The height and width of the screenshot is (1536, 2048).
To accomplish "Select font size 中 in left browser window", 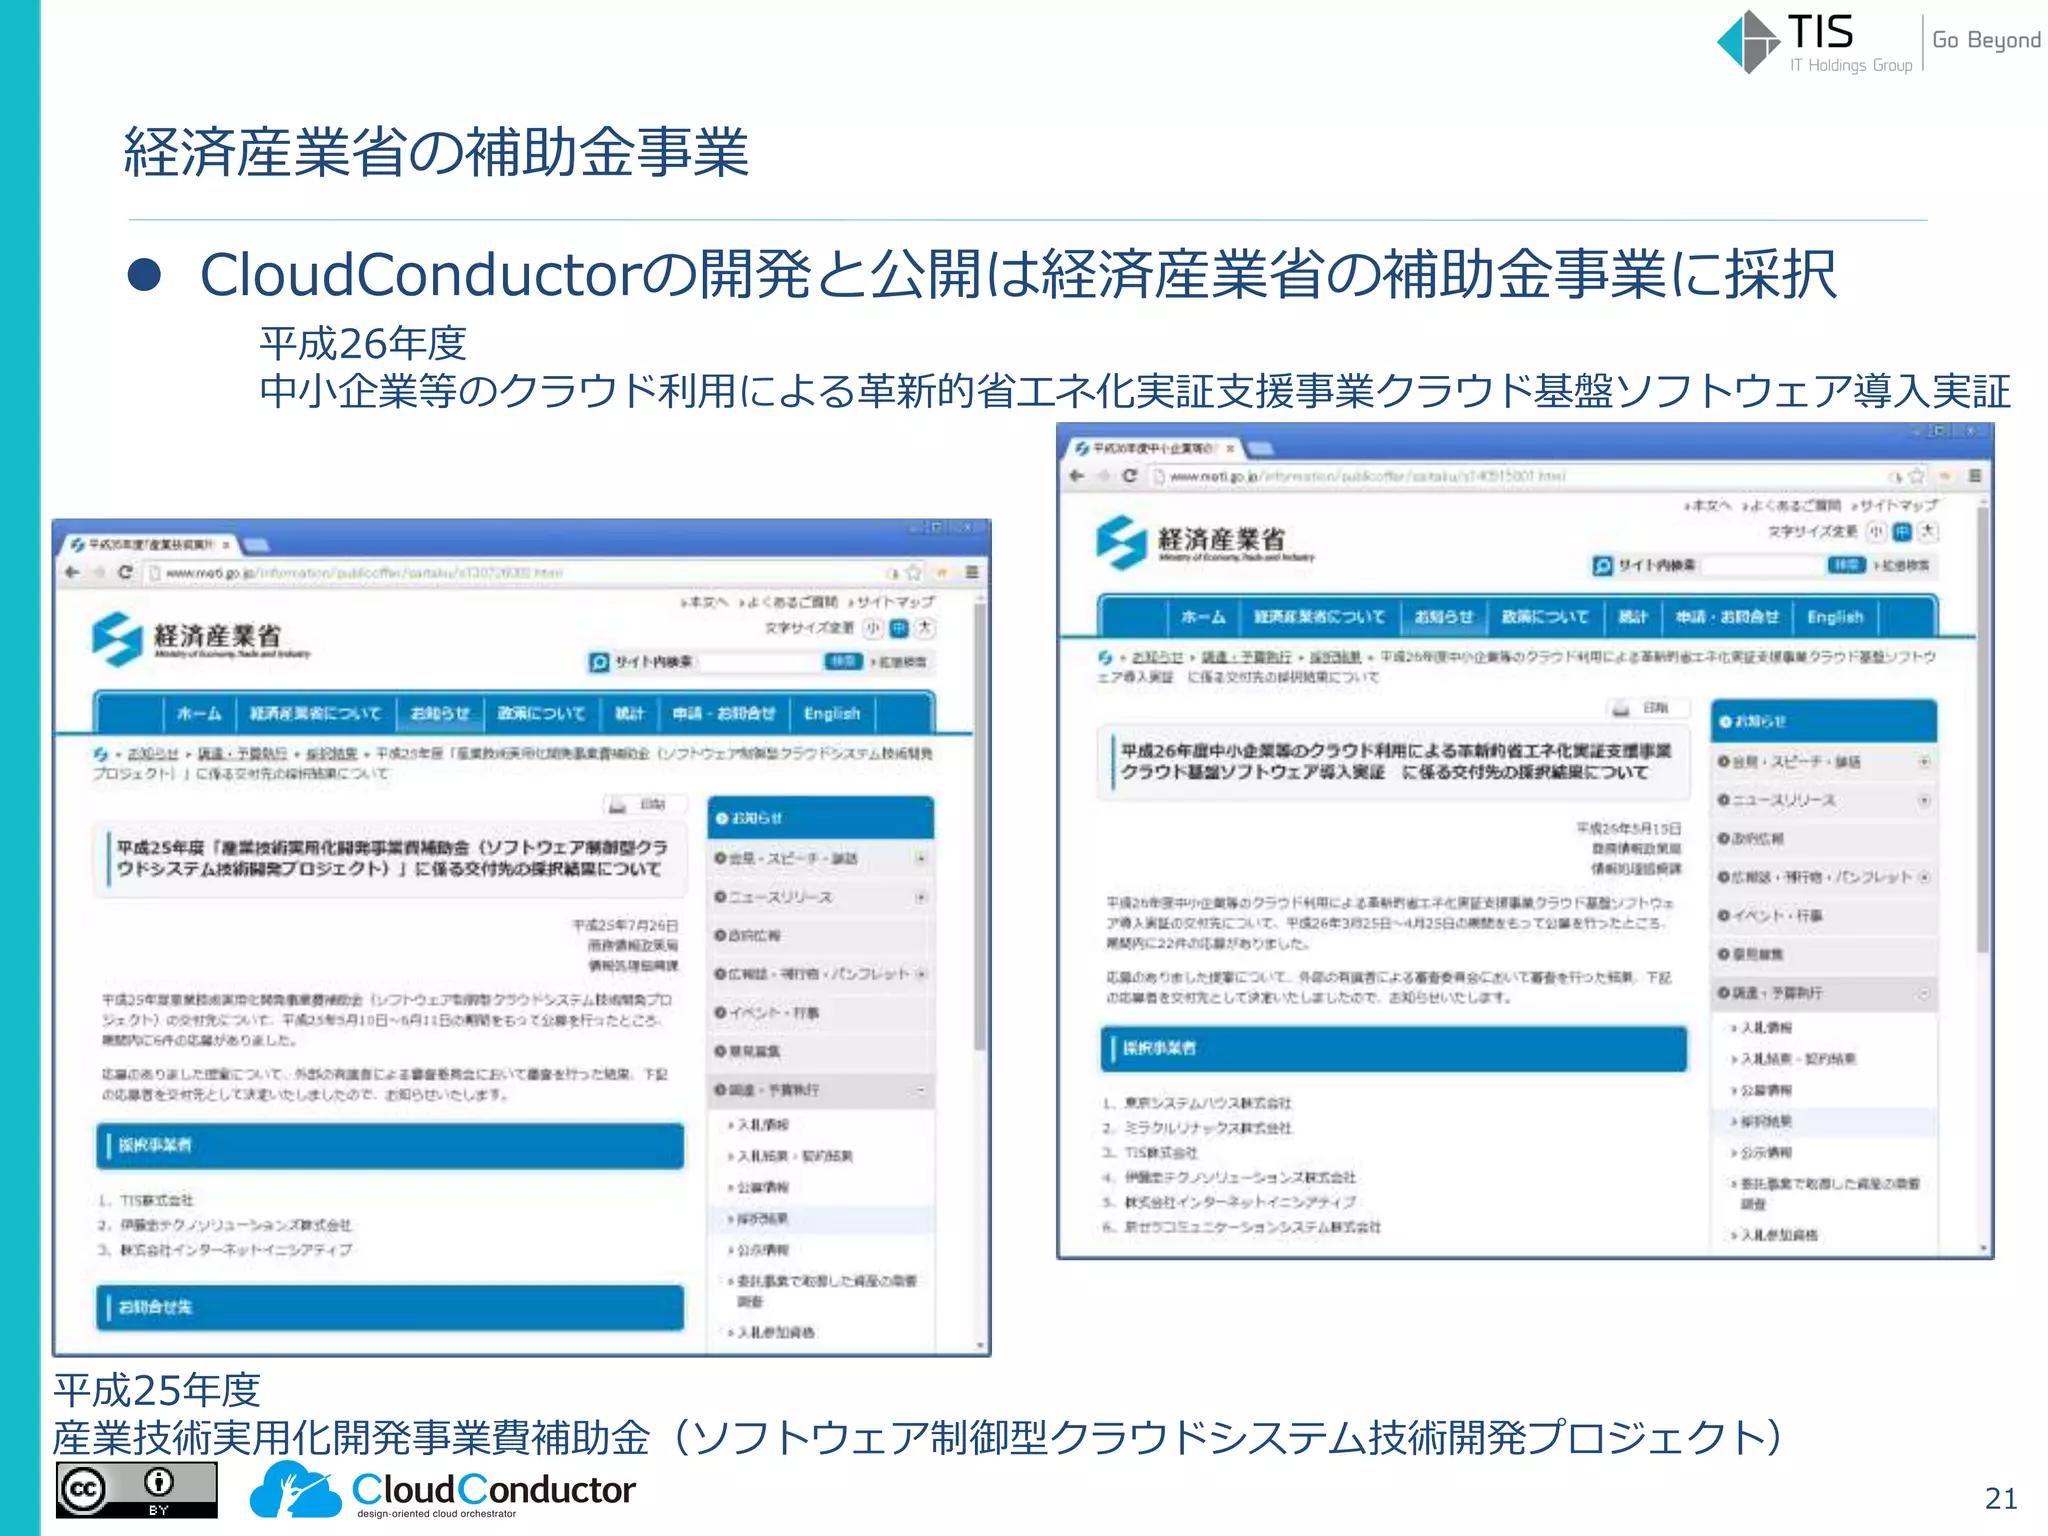I will point(899,628).
